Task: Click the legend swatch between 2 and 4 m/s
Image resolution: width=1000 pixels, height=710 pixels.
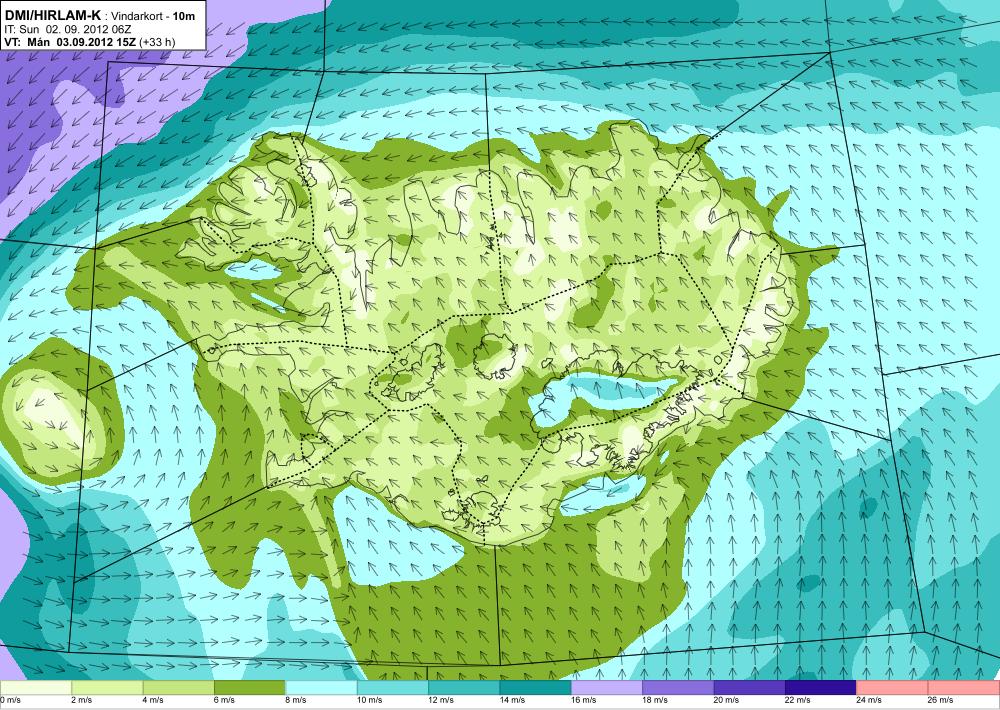Action: click(107, 688)
